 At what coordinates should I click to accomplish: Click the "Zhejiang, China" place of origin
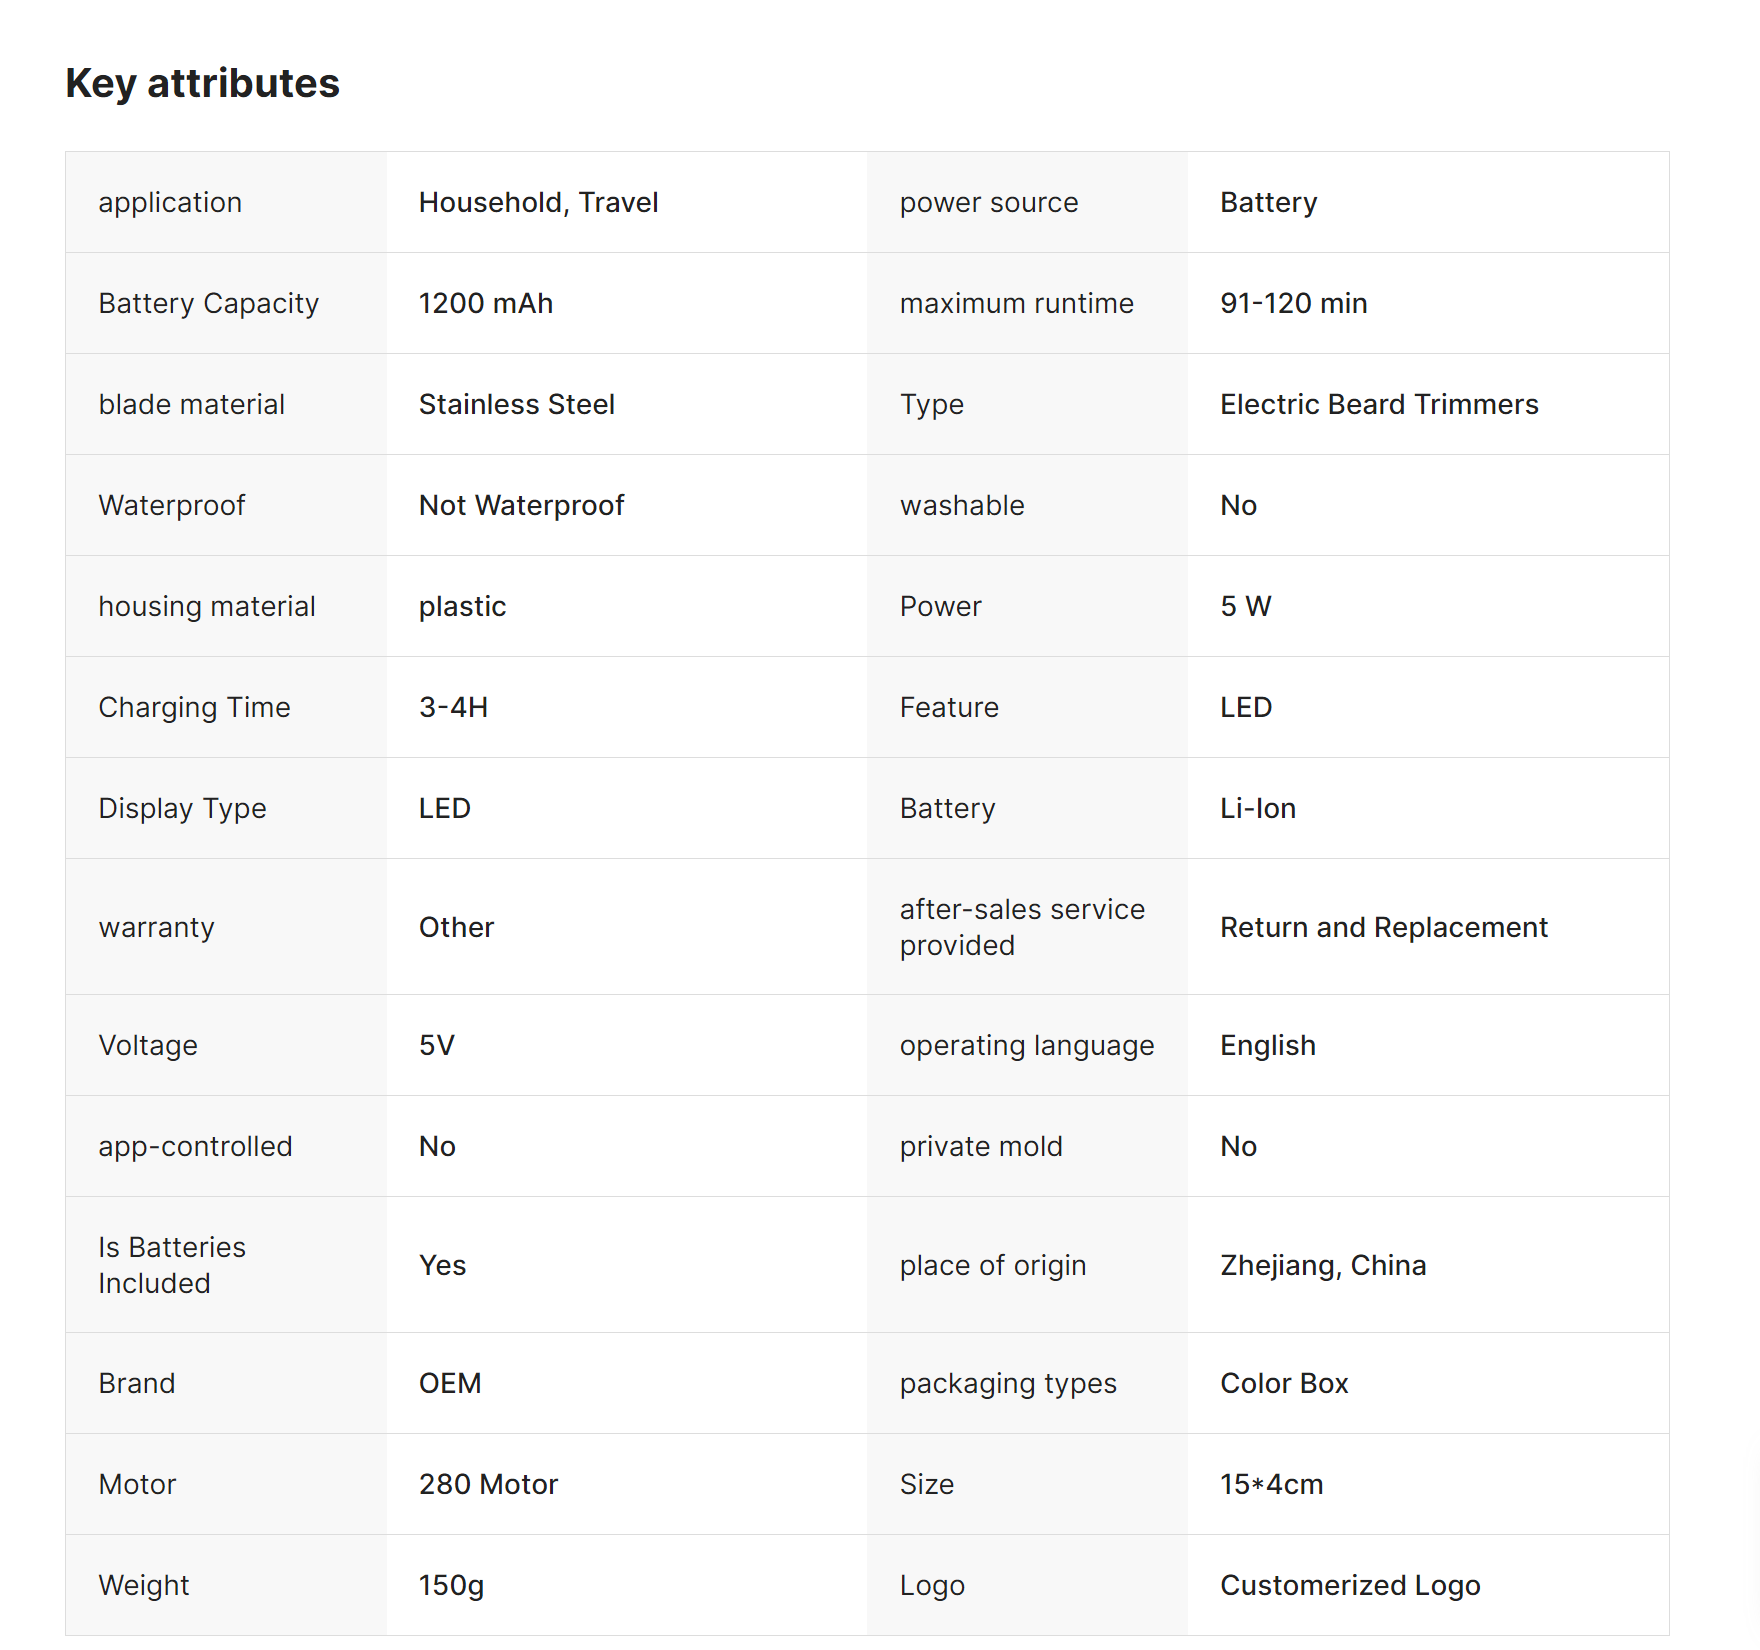tap(1322, 1265)
